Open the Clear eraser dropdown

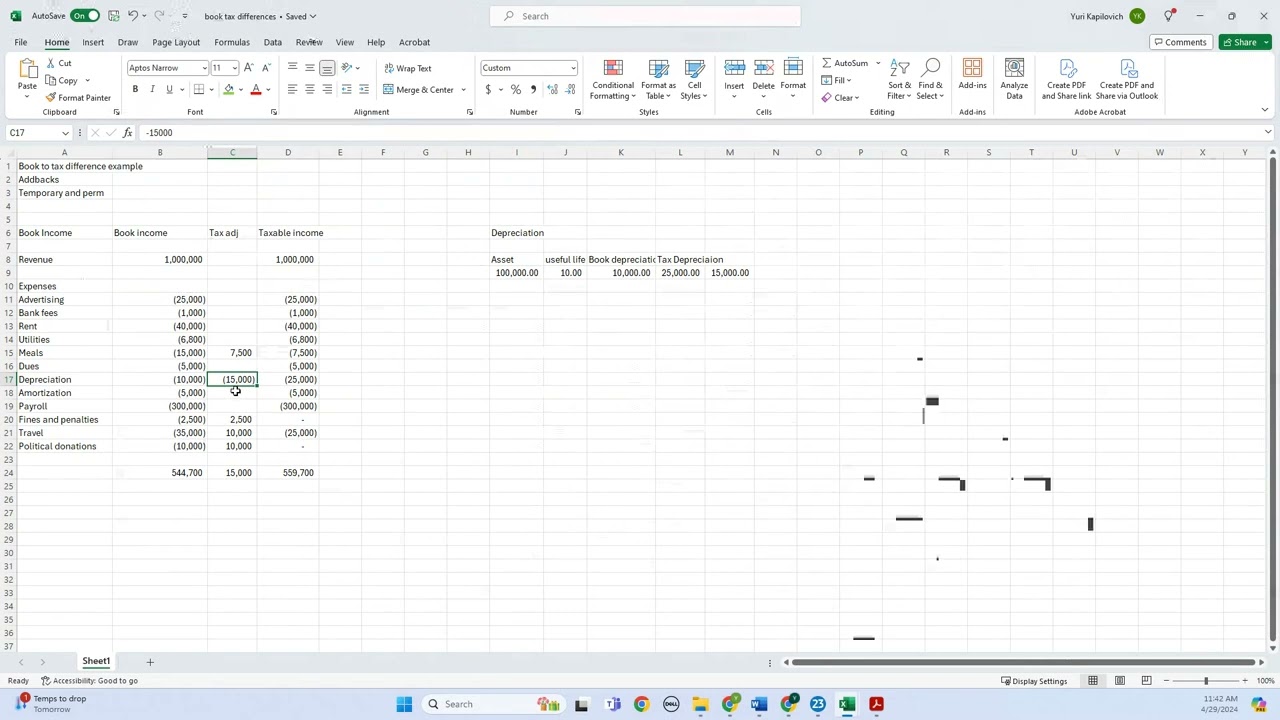click(x=843, y=98)
